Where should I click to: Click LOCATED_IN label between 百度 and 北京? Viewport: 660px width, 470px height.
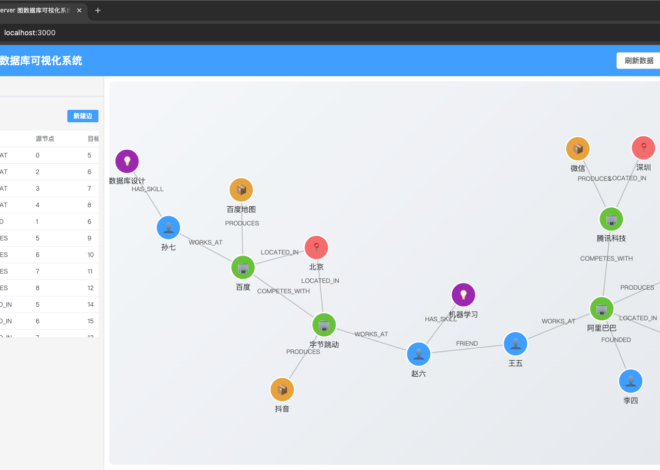coord(279,252)
